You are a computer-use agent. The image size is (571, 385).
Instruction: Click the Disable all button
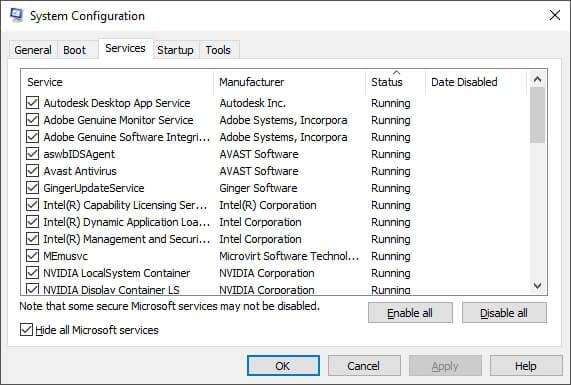tap(504, 313)
